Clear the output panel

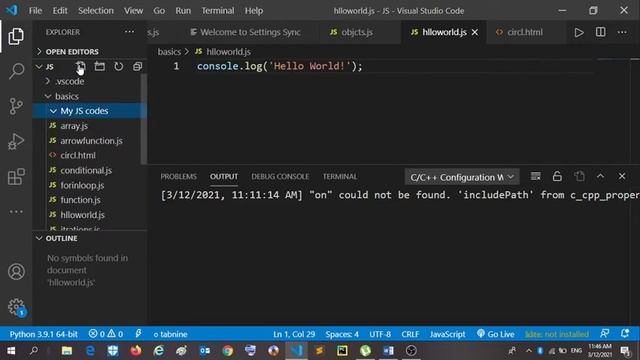(x=536, y=176)
